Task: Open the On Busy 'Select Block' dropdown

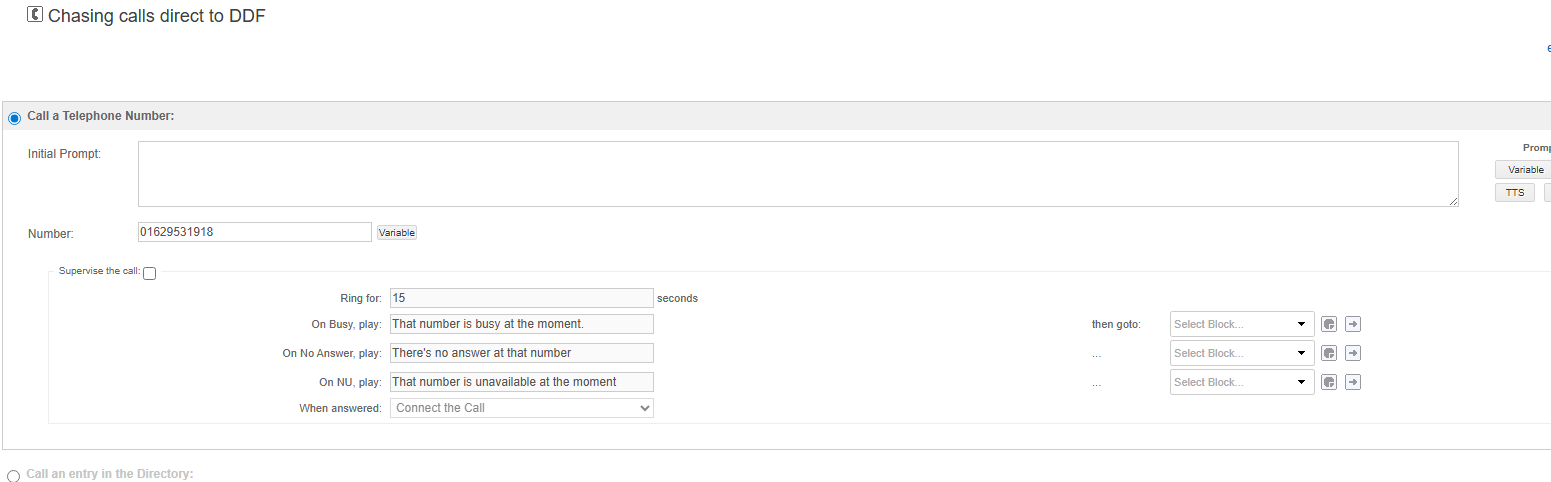Action: tap(1241, 324)
